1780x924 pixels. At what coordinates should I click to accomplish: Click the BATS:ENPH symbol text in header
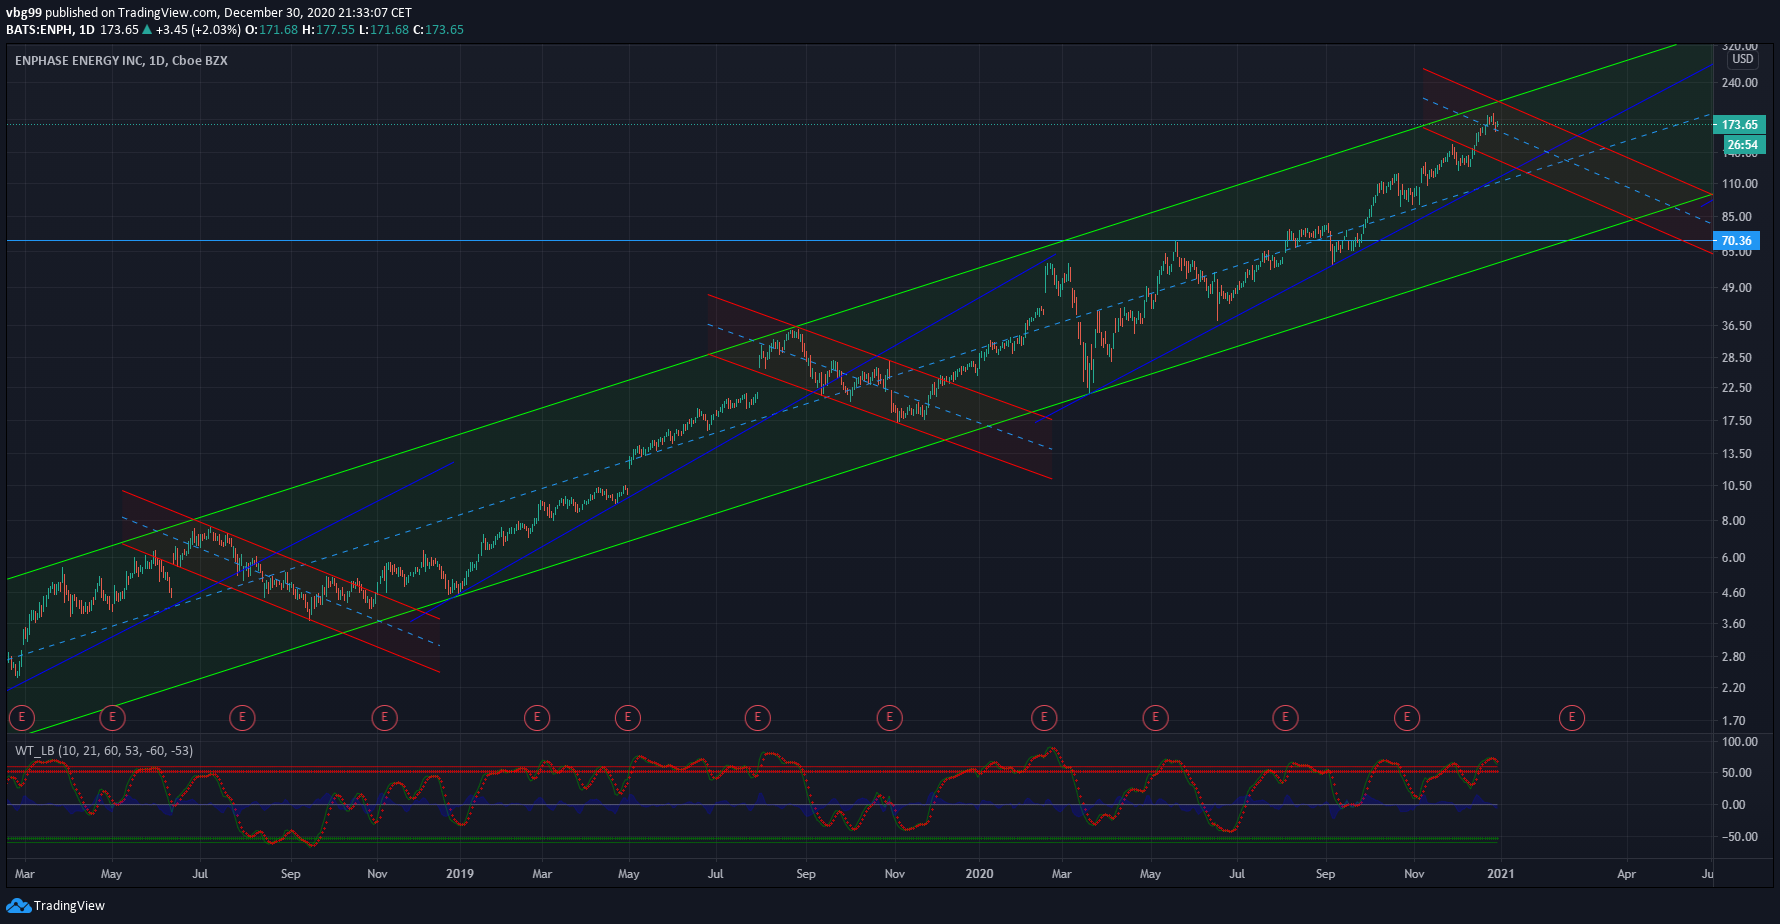click(x=39, y=30)
